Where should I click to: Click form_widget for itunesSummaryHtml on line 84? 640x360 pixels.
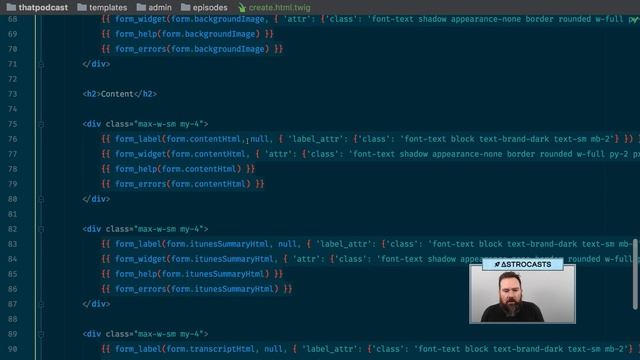[x=140, y=259]
